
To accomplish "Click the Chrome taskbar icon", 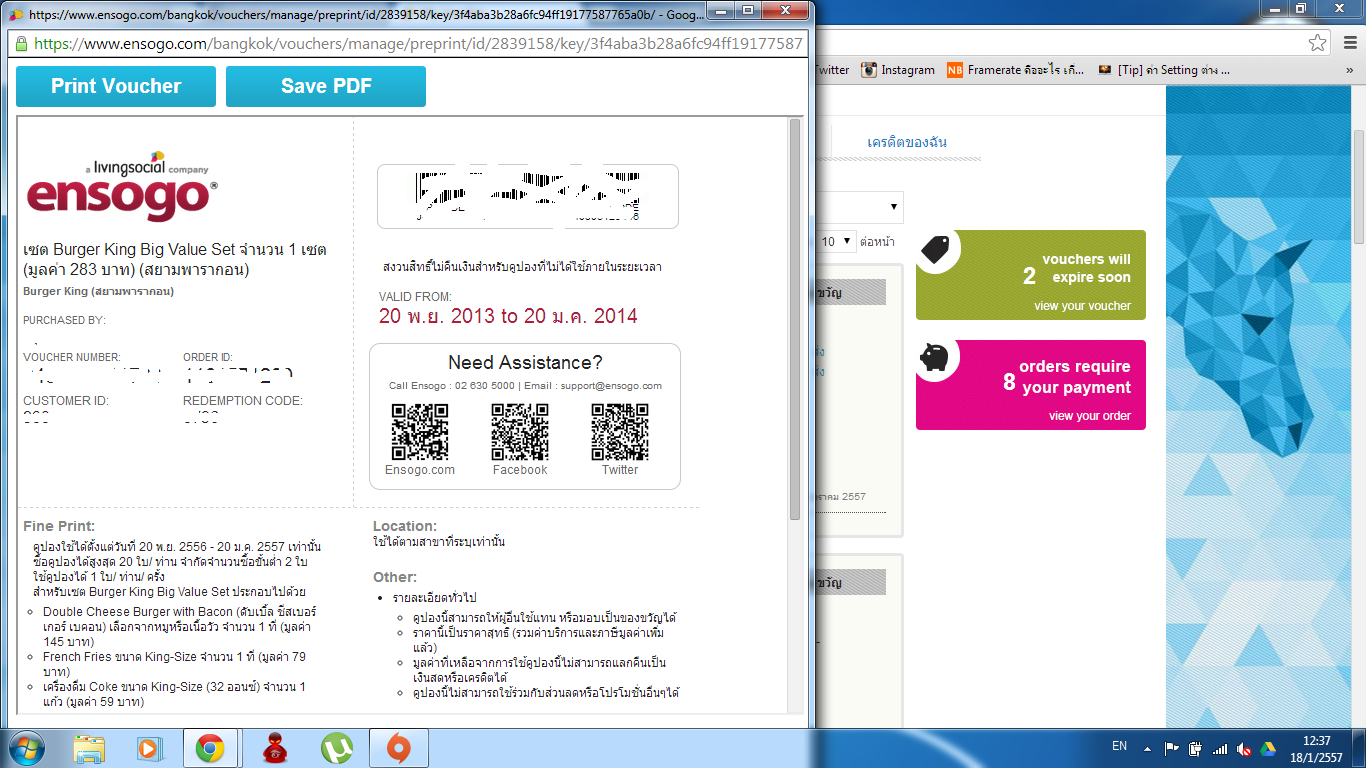I will click(210, 748).
